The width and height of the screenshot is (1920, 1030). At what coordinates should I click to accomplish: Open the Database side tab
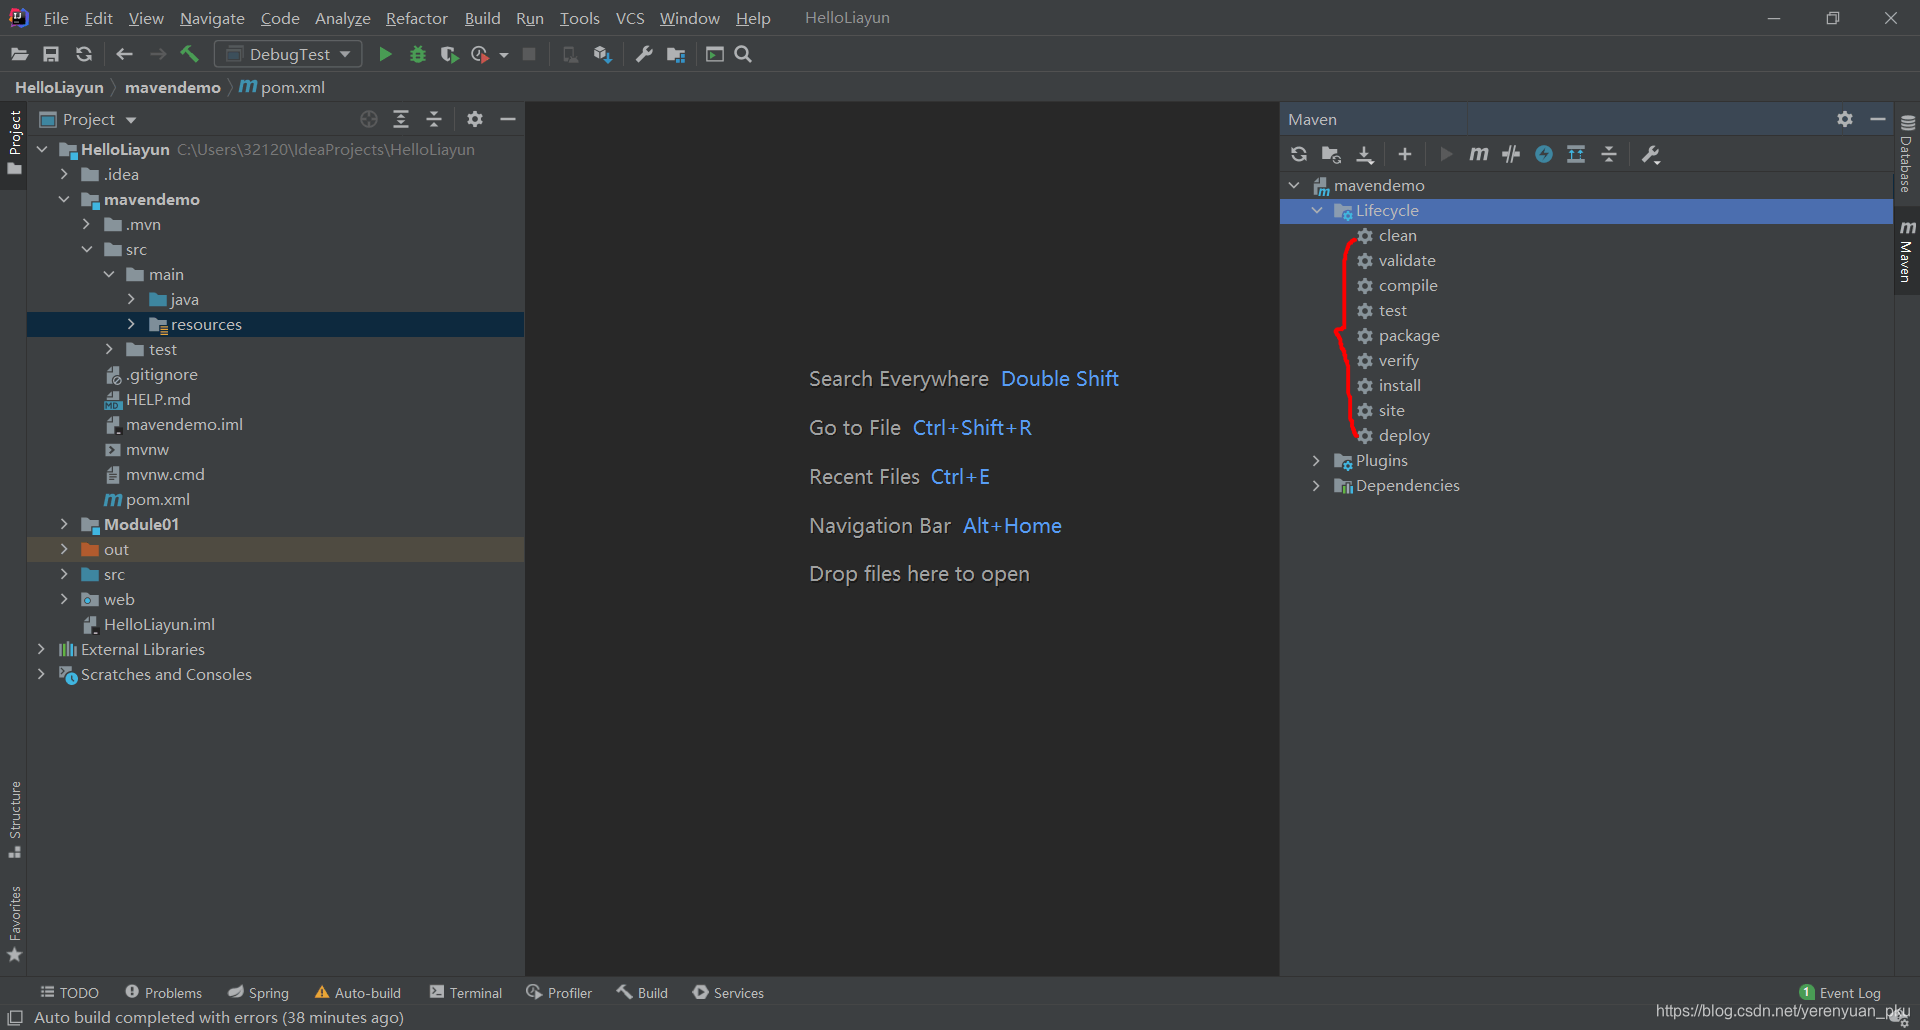pyautogui.click(x=1907, y=153)
